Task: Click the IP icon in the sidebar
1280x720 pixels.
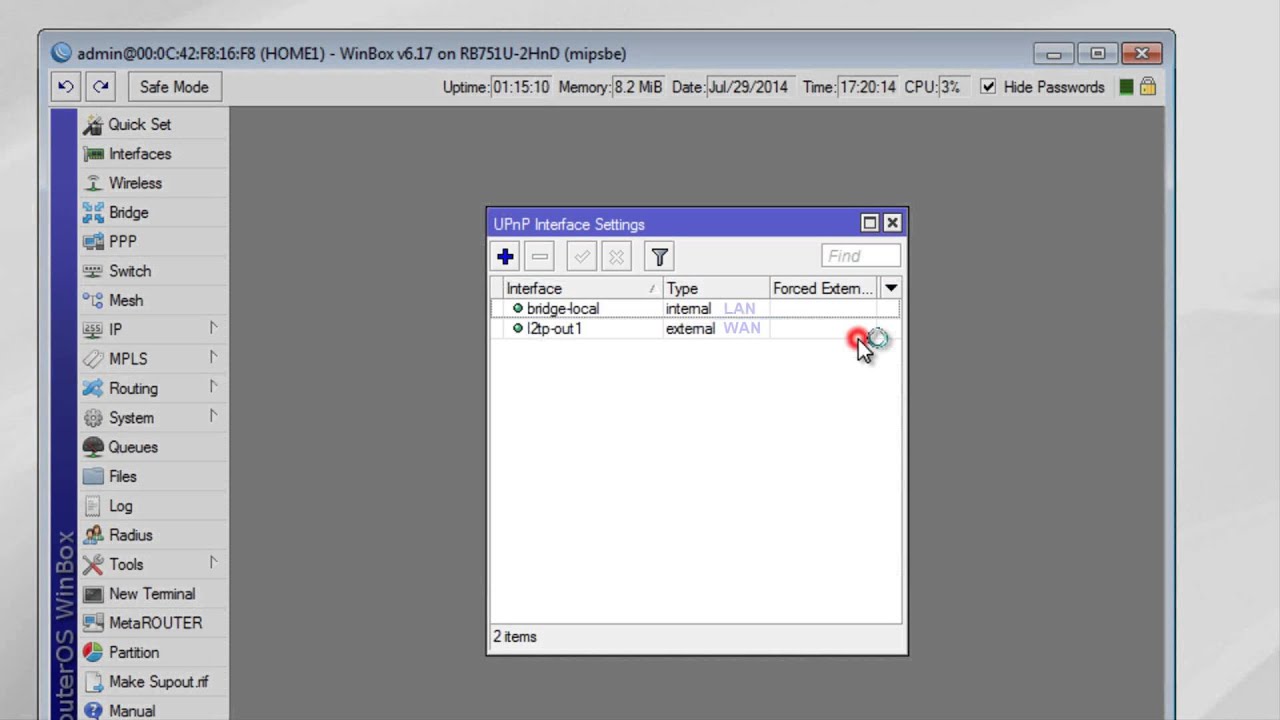Action: (x=93, y=329)
